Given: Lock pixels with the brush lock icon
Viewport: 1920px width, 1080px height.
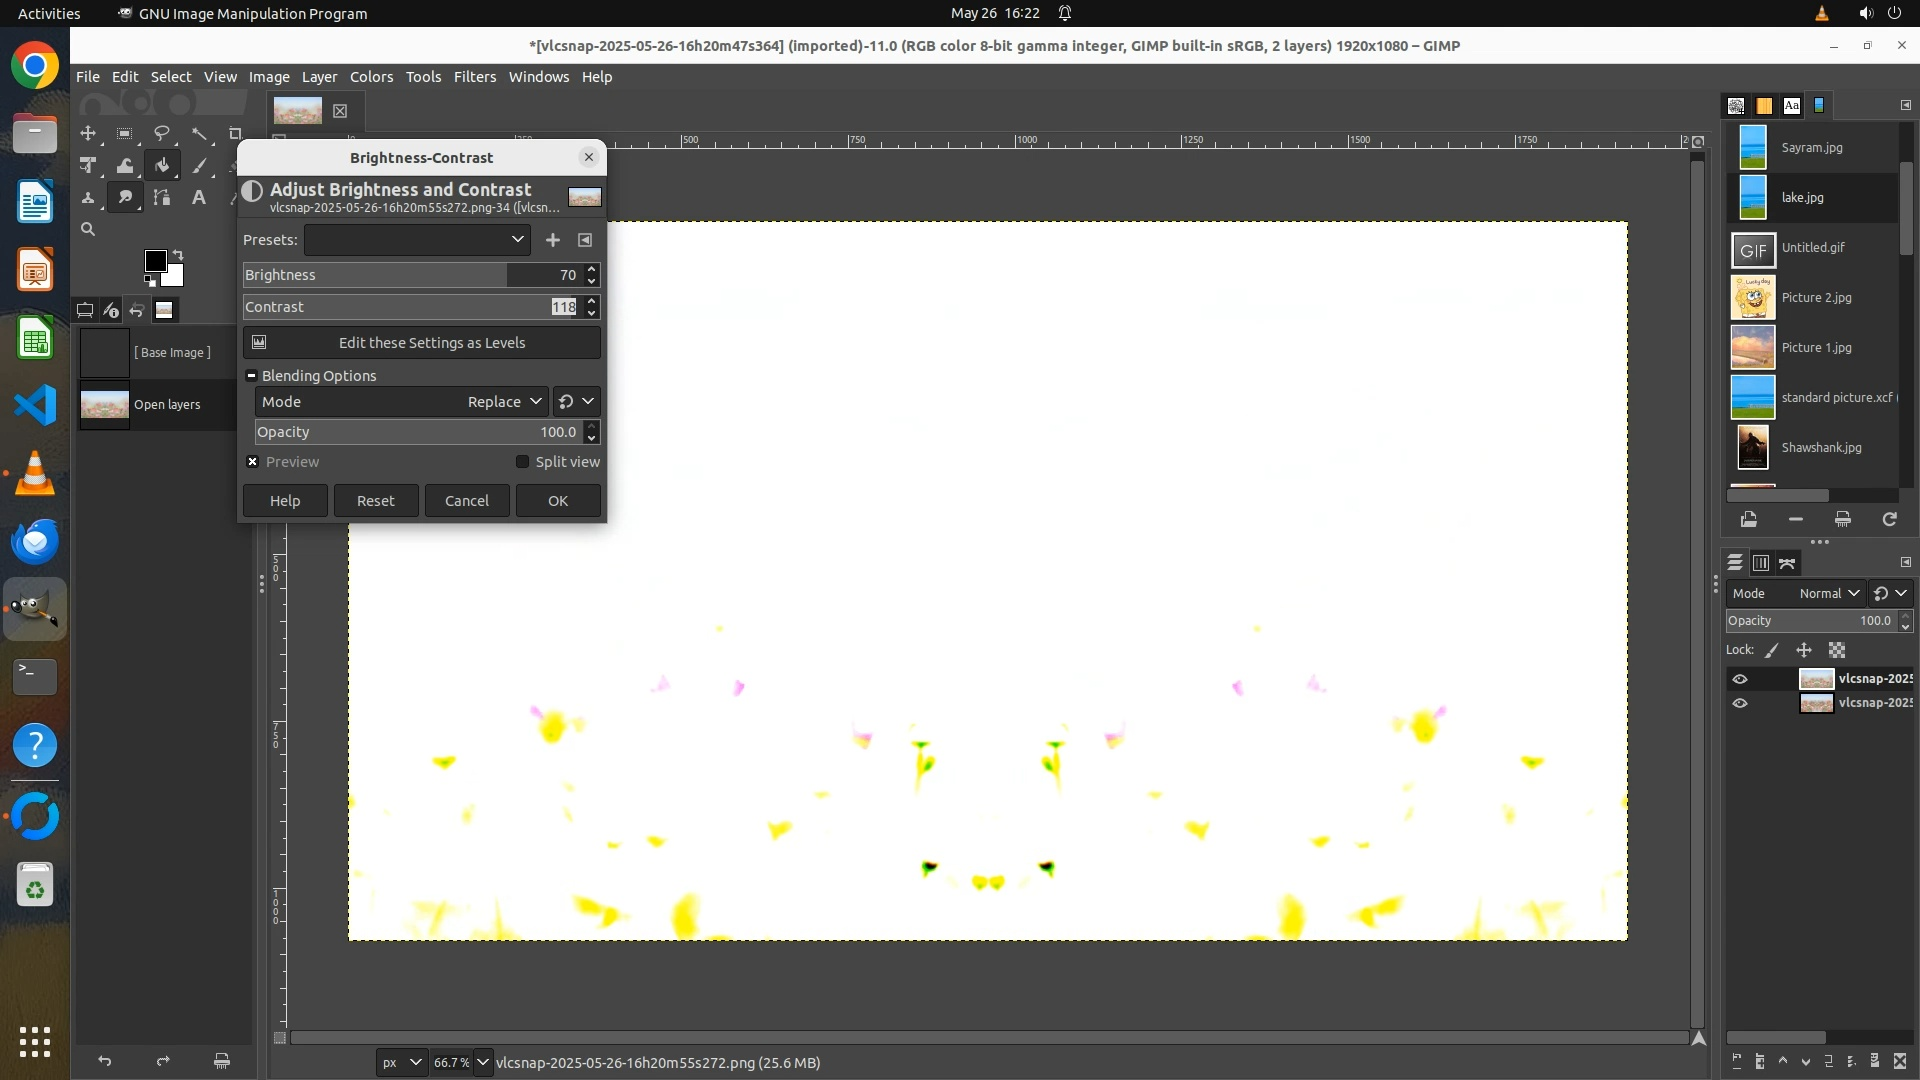Looking at the screenshot, I should (x=1772, y=650).
